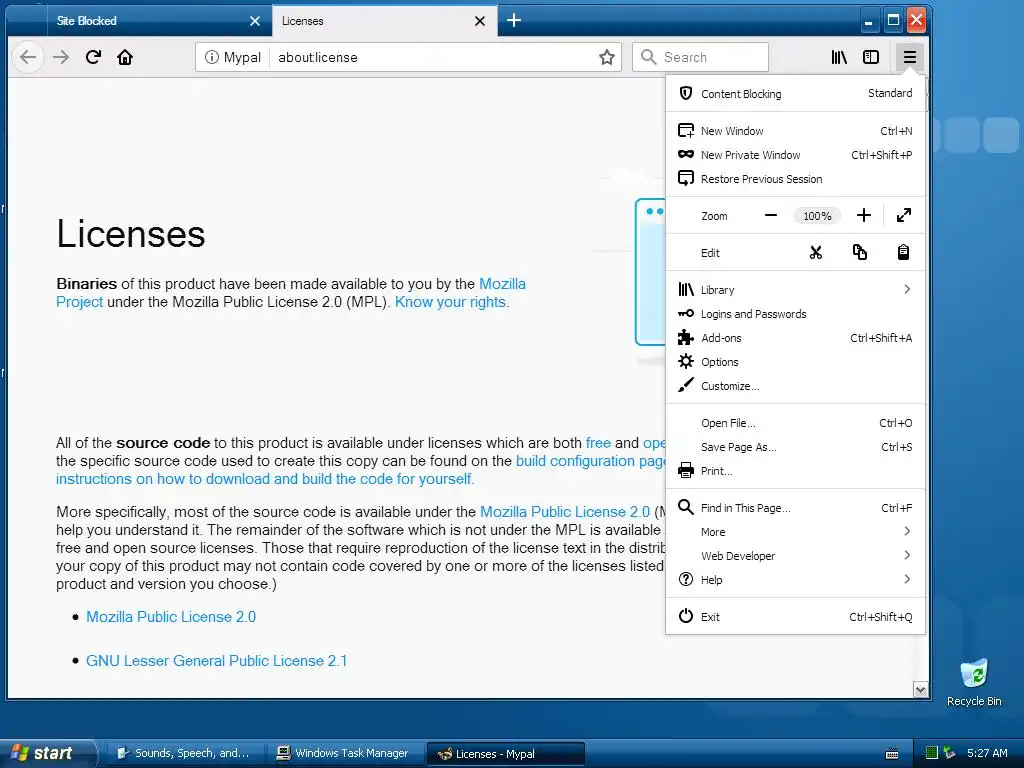This screenshot has height=768, width=1024.
Task: Click Print... in the menu
Action: pyautogui.click(x=795, y=471)
